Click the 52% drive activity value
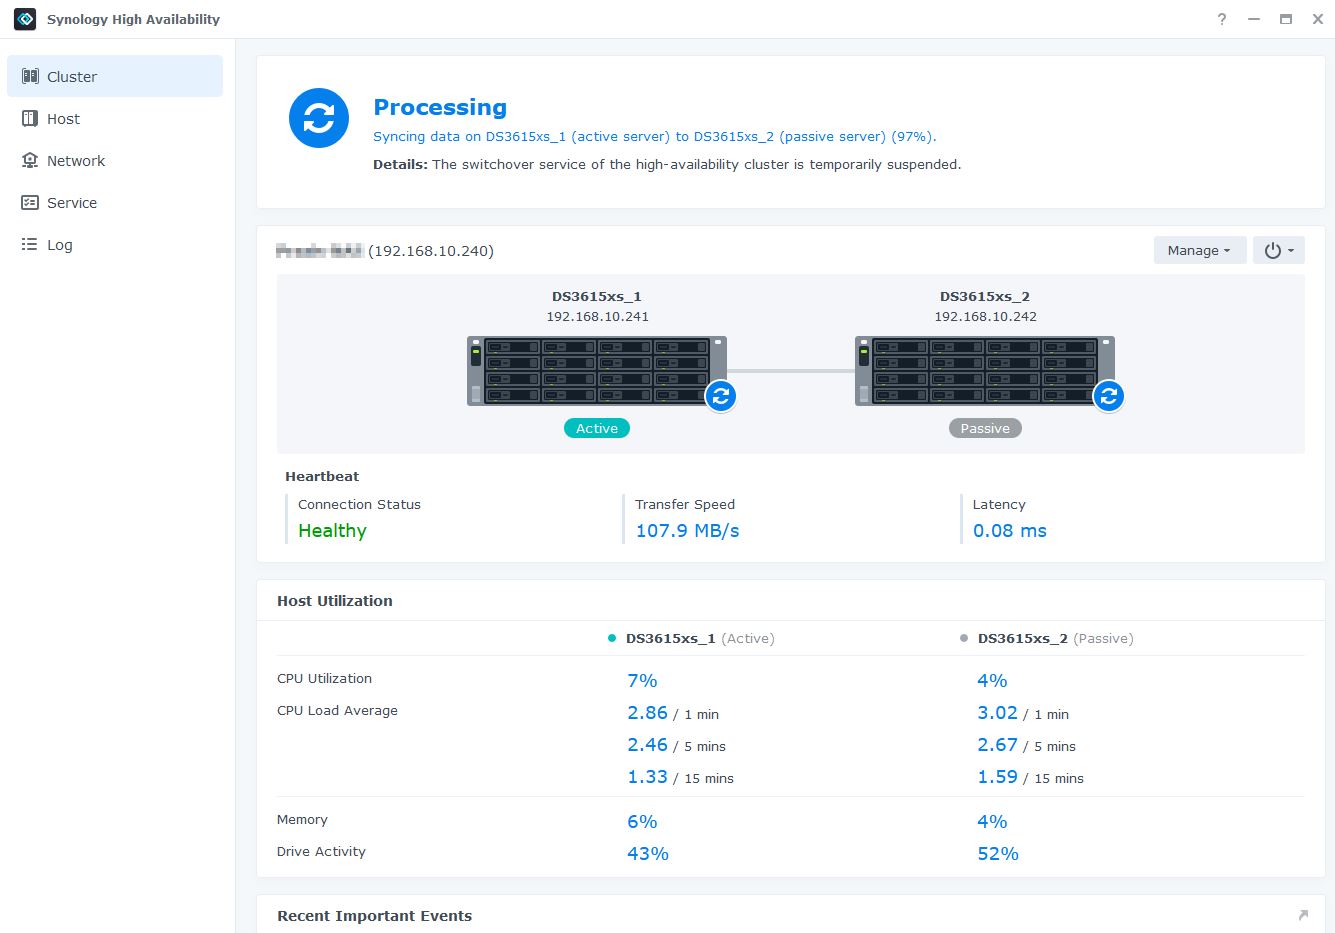This screenshot has height=933, width=1335. (x=998, y=854)
